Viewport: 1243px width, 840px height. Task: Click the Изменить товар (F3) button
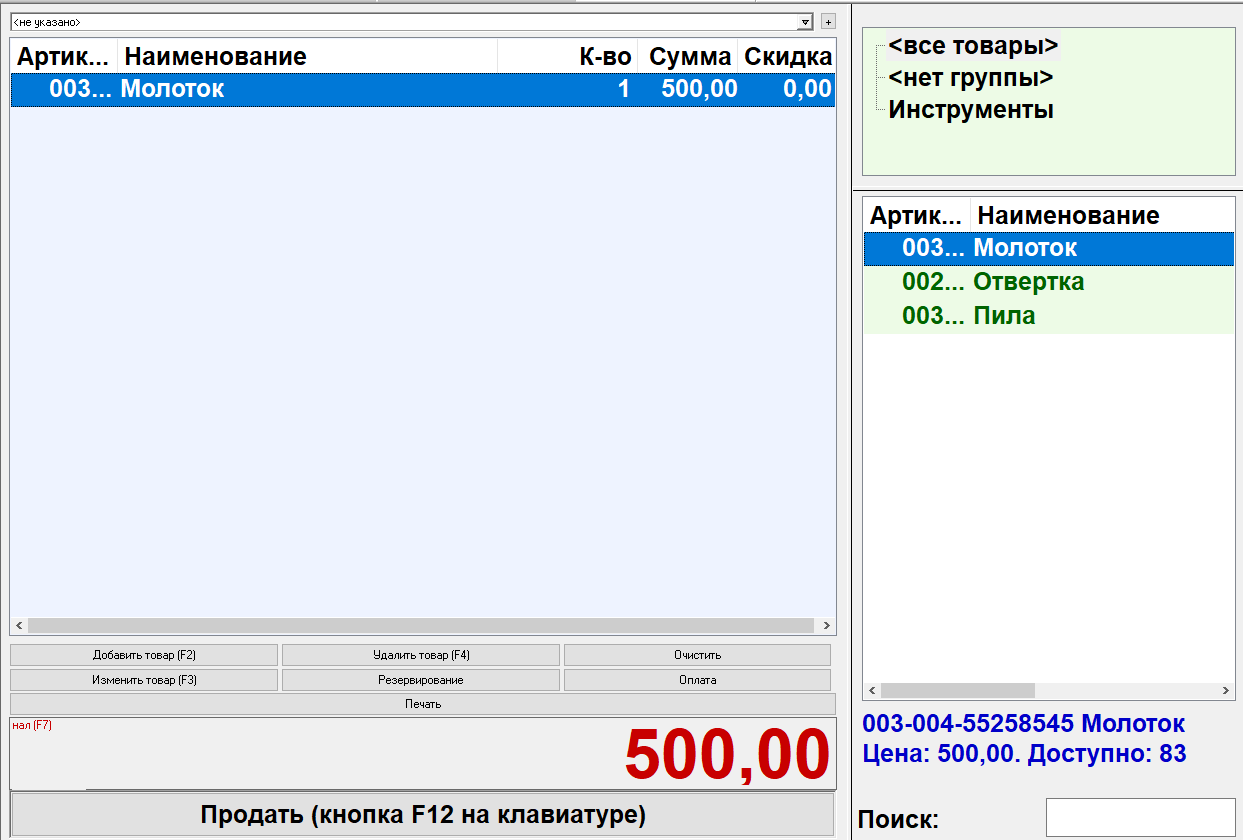144,680
